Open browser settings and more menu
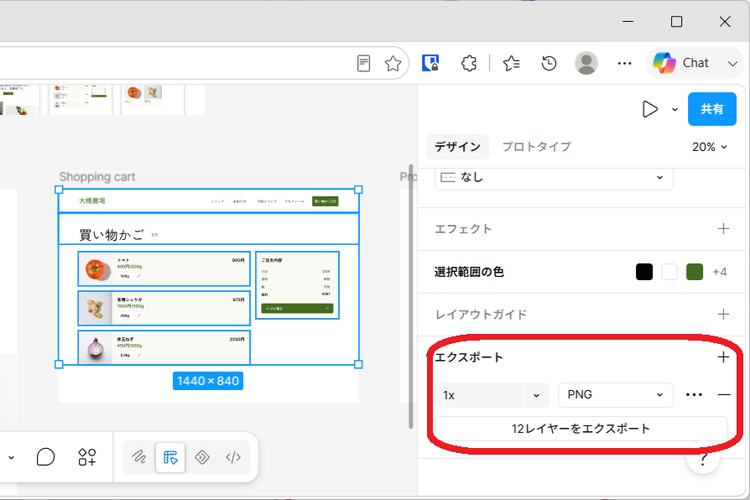 click(x=624, y=63)
